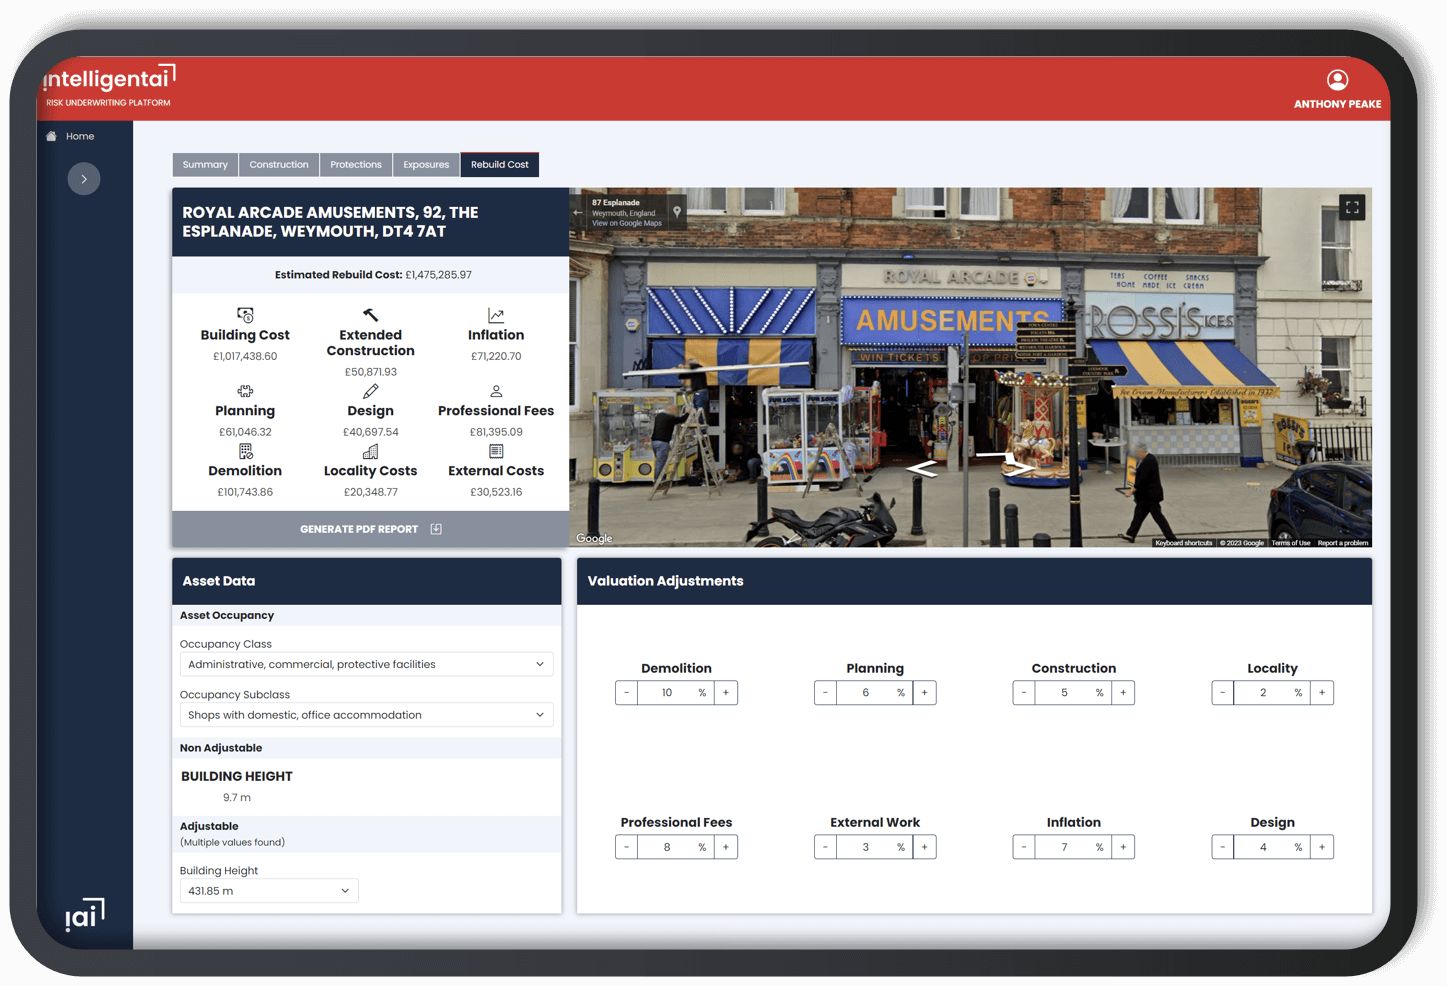Decrease the Demolition percentage
Image resolution: width=1447 pixels, height=986 pixels.
coord(627,693)
